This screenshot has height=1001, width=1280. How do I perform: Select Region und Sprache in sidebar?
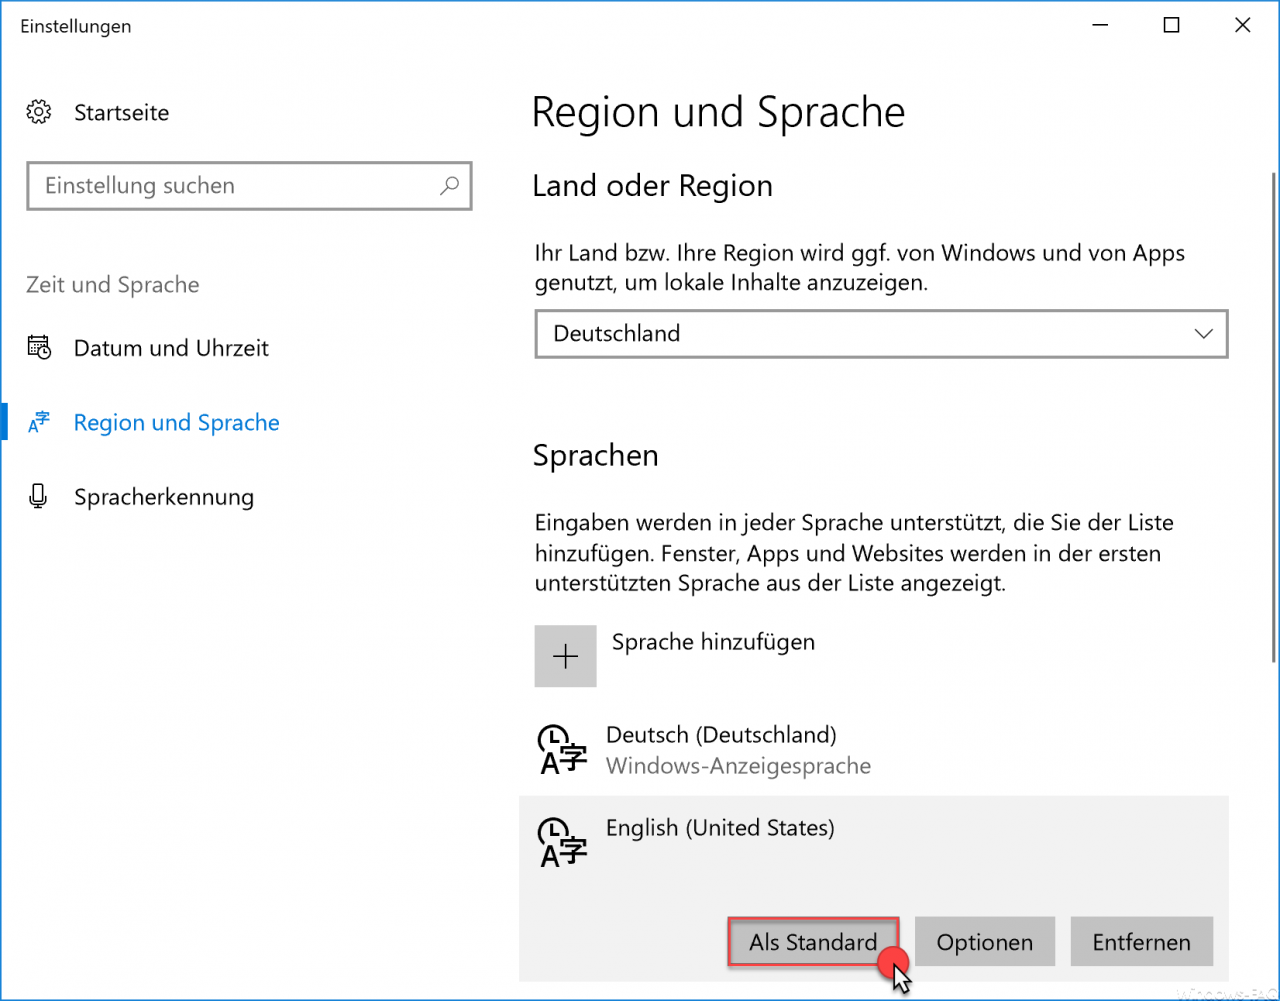point(177,423)
